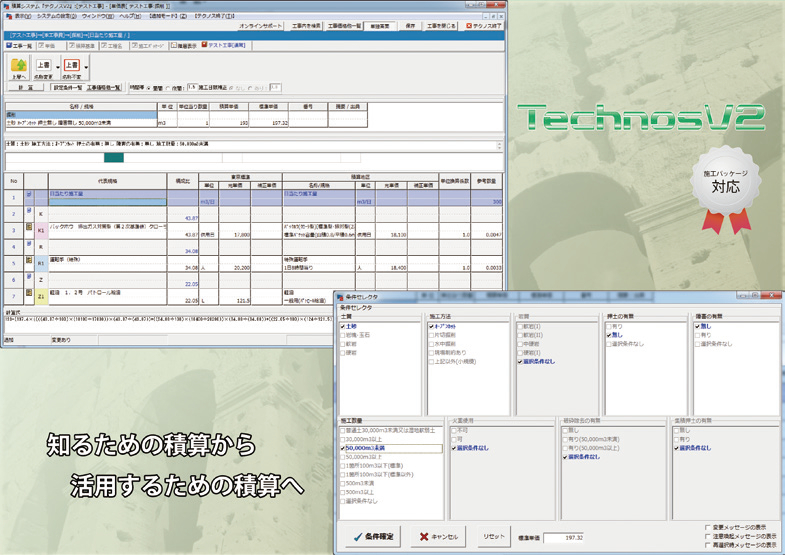Click the 上層へ folder-up icon

click(x=18, y=65)
